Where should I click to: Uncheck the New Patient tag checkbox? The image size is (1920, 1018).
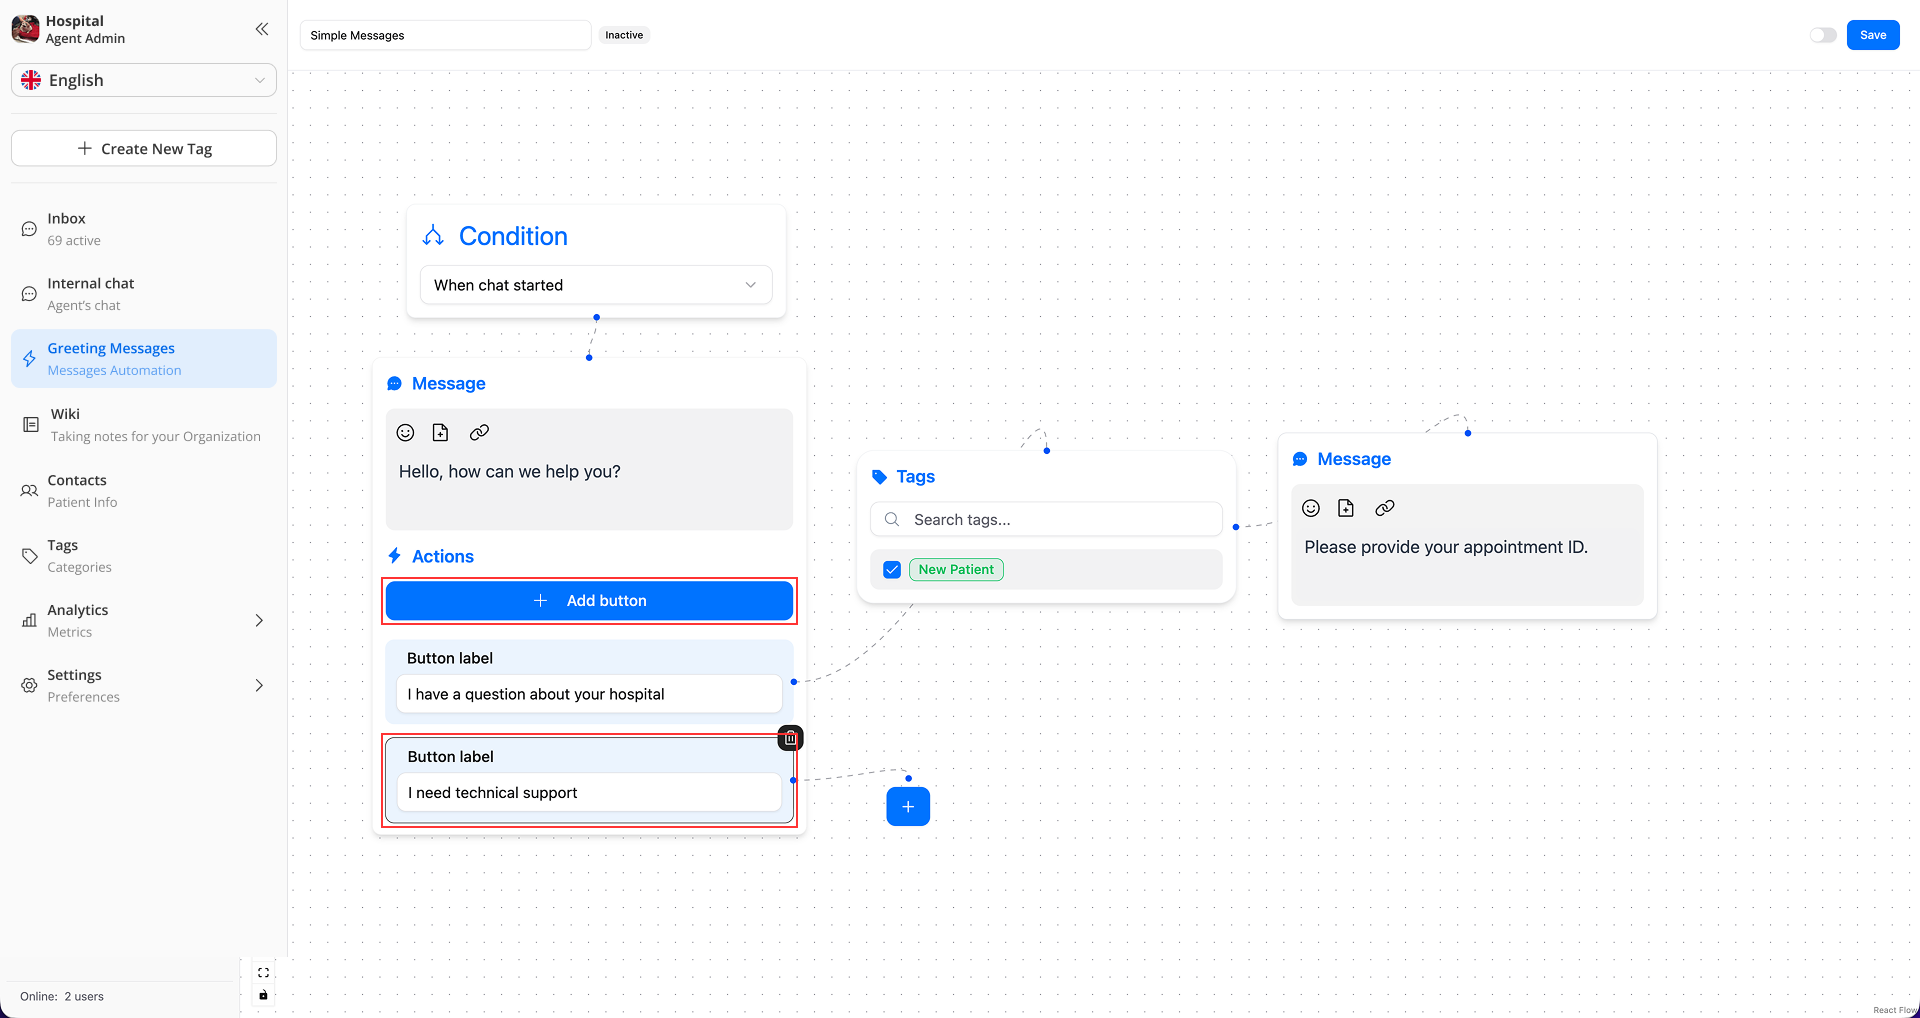[892, 570]
